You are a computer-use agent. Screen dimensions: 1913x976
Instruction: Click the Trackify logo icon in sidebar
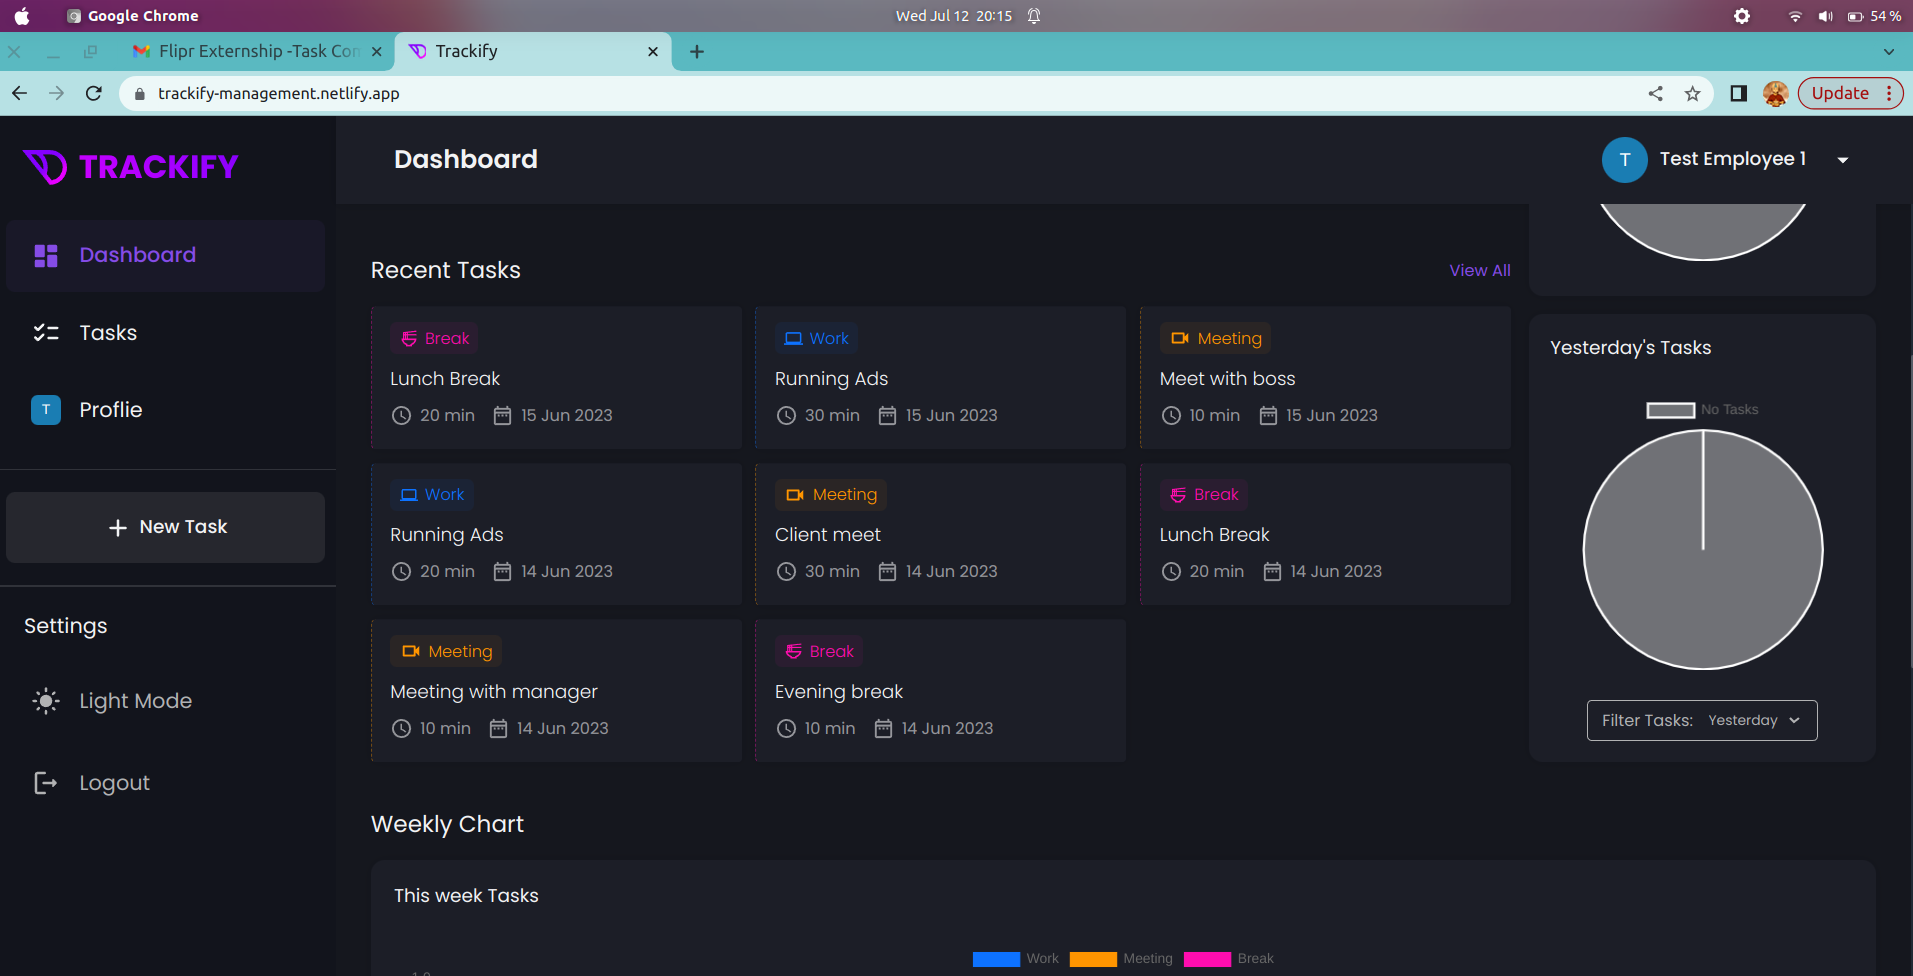42,167
